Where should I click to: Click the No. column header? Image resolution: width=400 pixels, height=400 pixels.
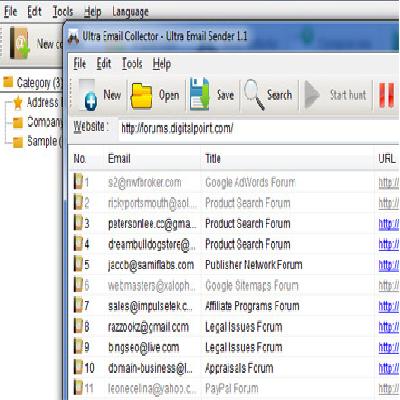[x=80, y=159]
